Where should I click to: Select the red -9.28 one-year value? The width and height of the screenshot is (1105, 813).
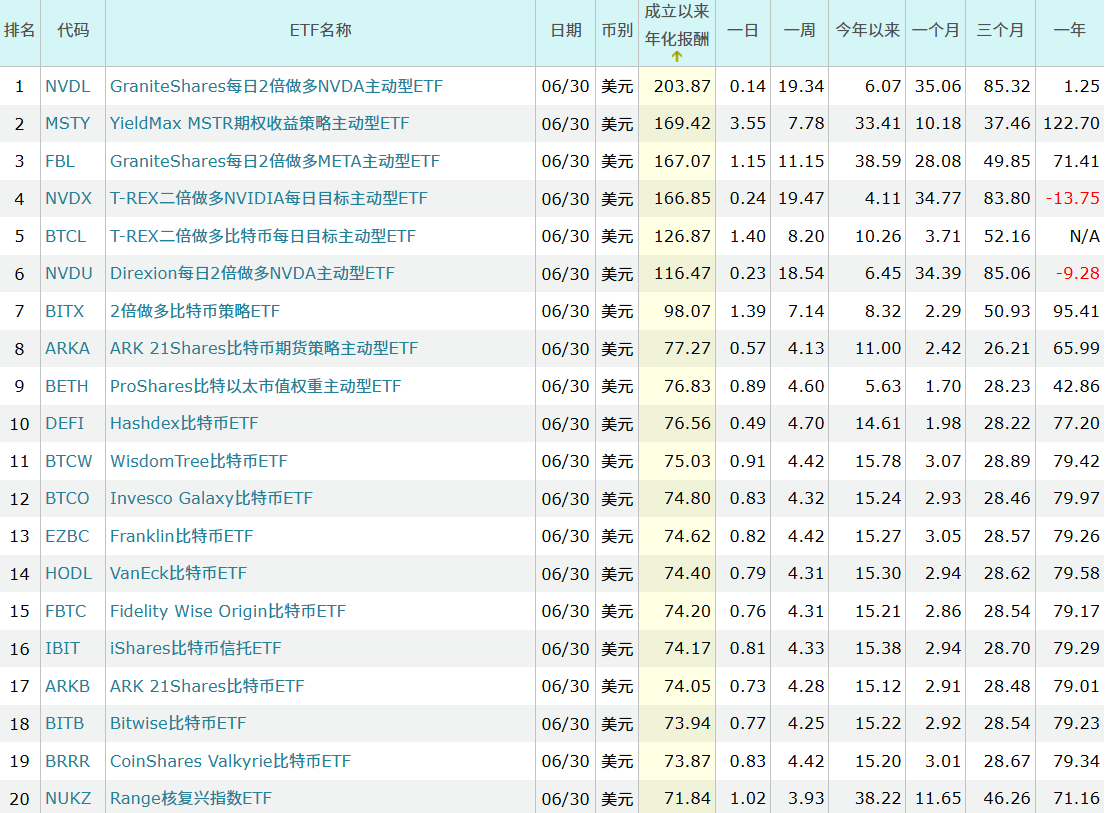tap(1078, 273)
